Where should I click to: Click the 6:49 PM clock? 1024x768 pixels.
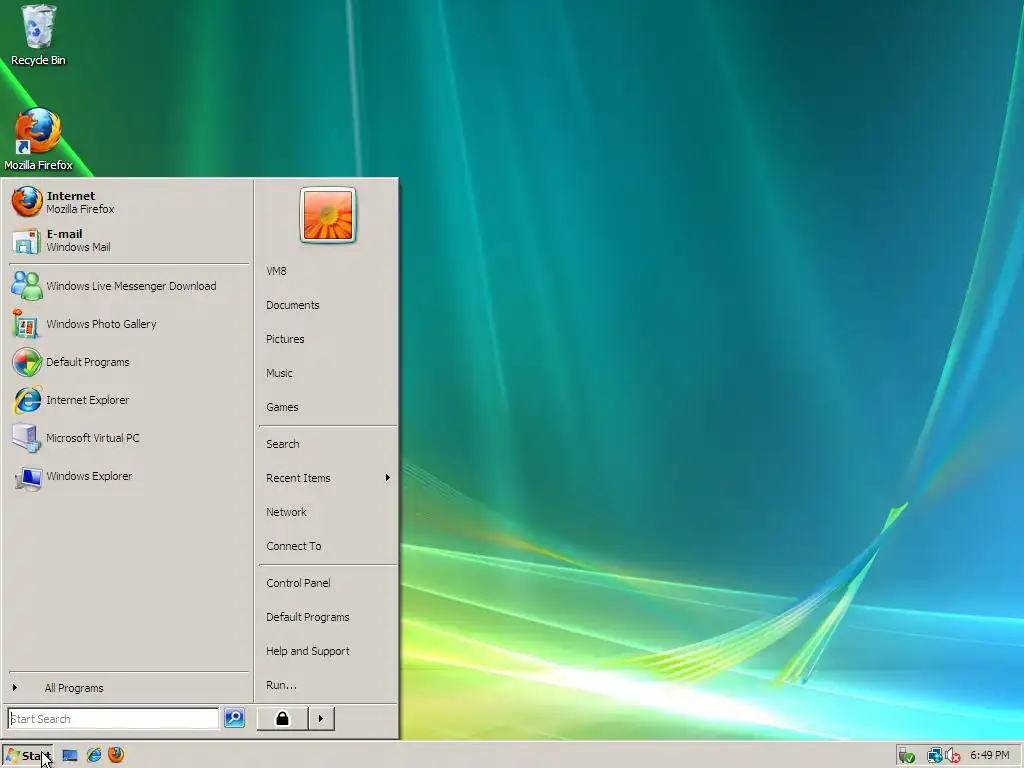(x=990, y=755)
